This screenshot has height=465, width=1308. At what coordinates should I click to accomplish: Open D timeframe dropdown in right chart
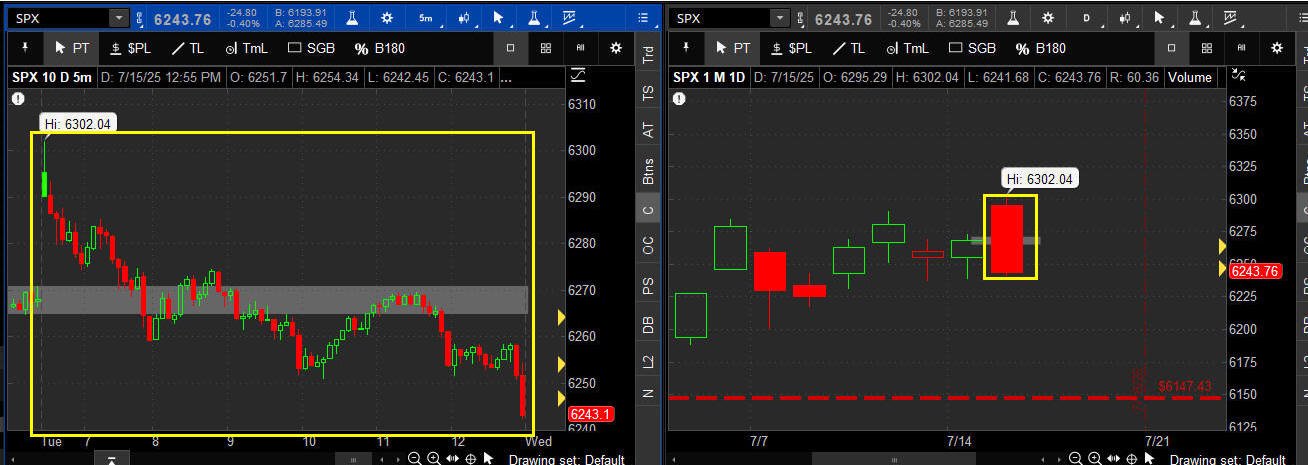(1087, 18)
